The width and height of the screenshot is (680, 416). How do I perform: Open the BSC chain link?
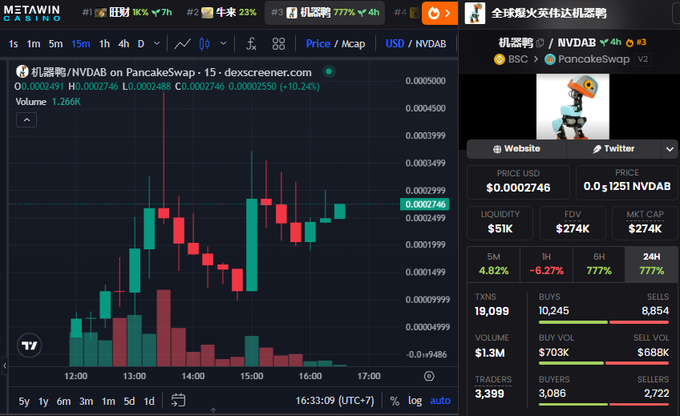coord(511,59)
